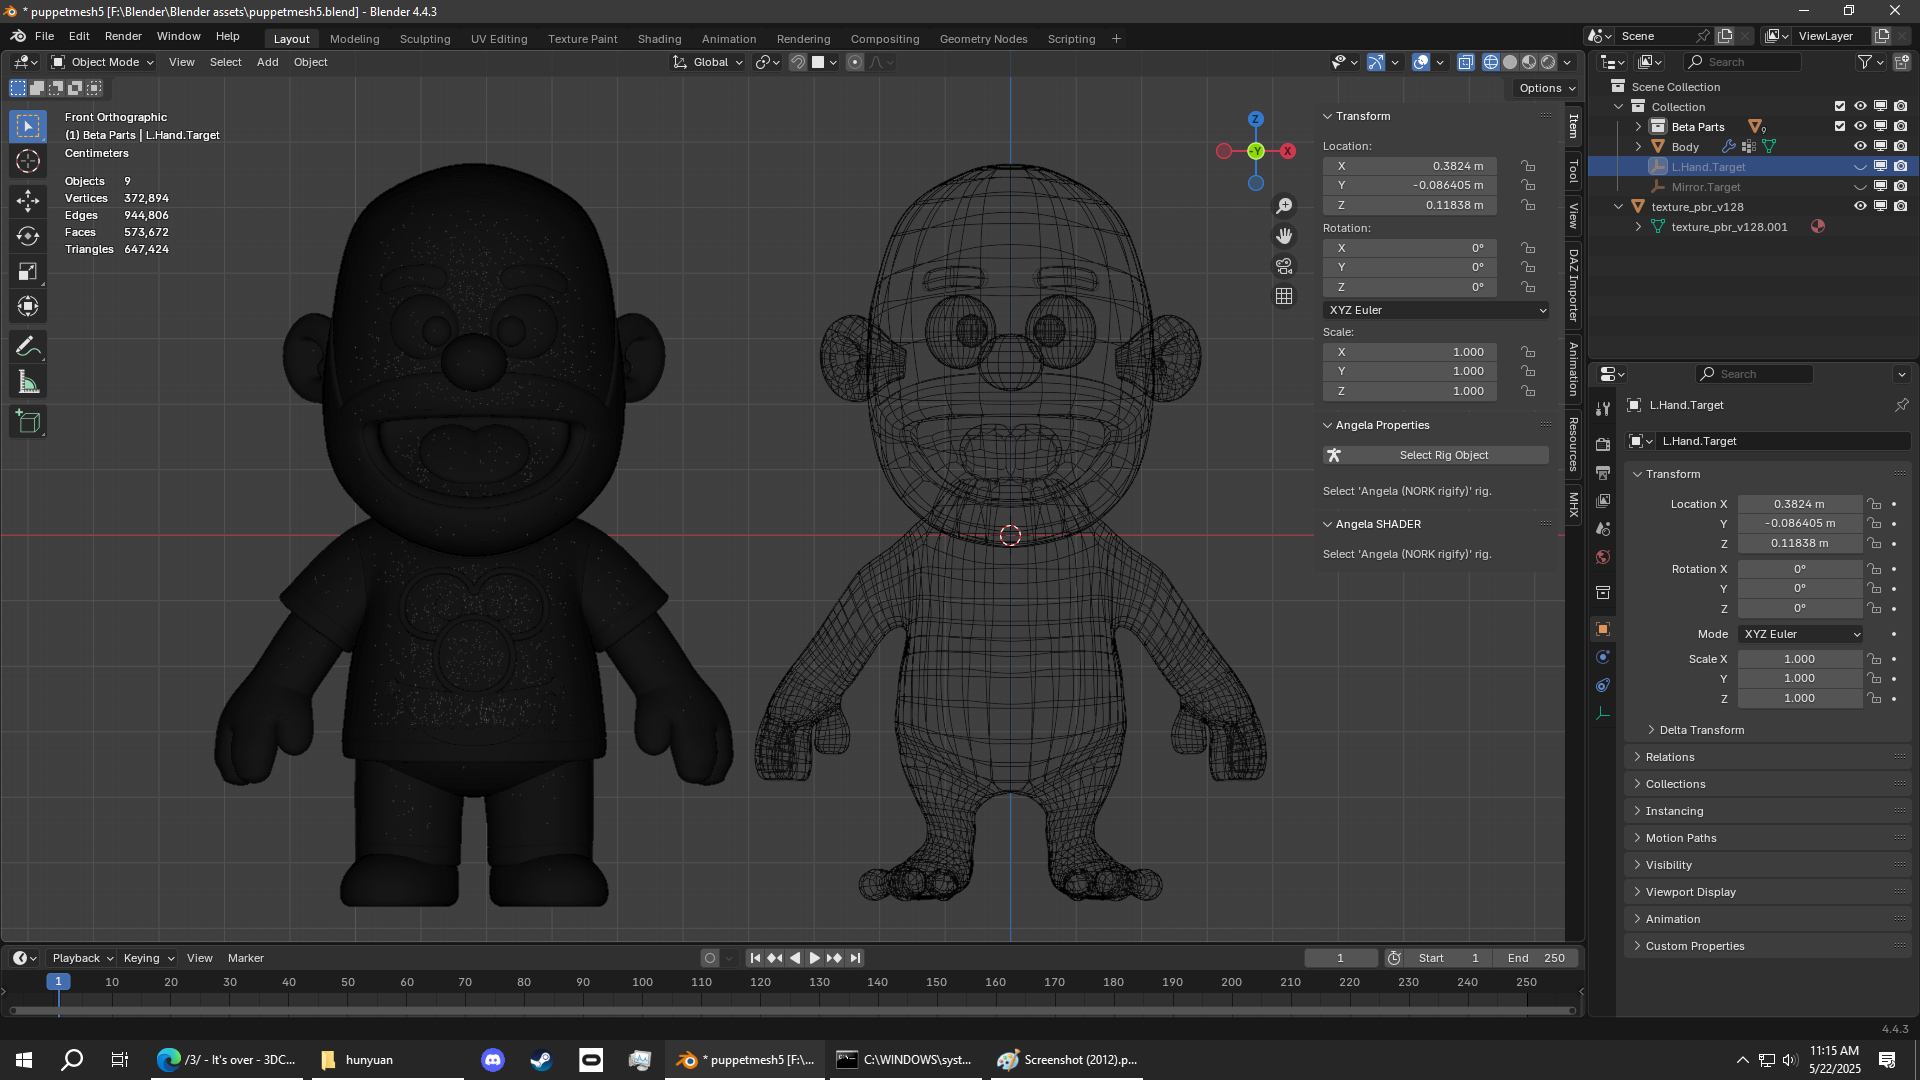This screenshot has width=1920, height=1080.
Task: Click the End frame field showing 250
Action: point(1536,958)
